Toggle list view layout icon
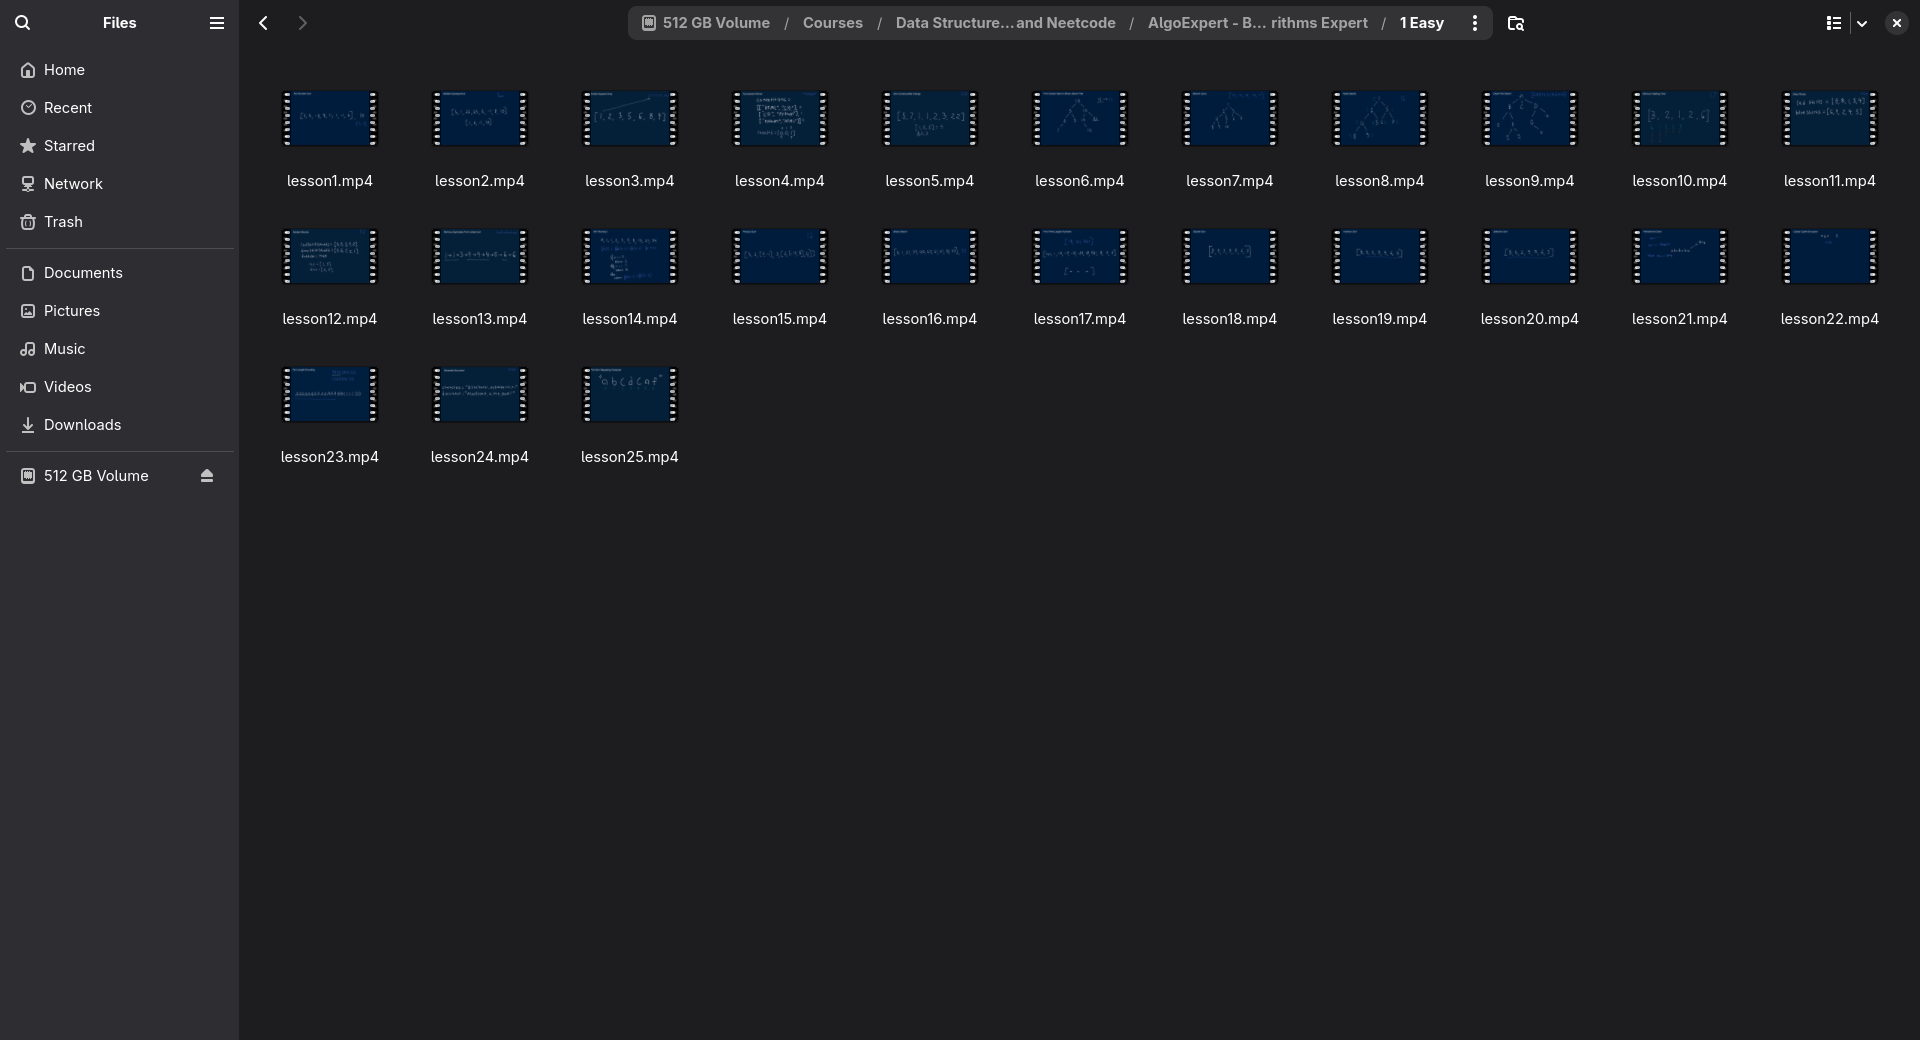 1833,23
